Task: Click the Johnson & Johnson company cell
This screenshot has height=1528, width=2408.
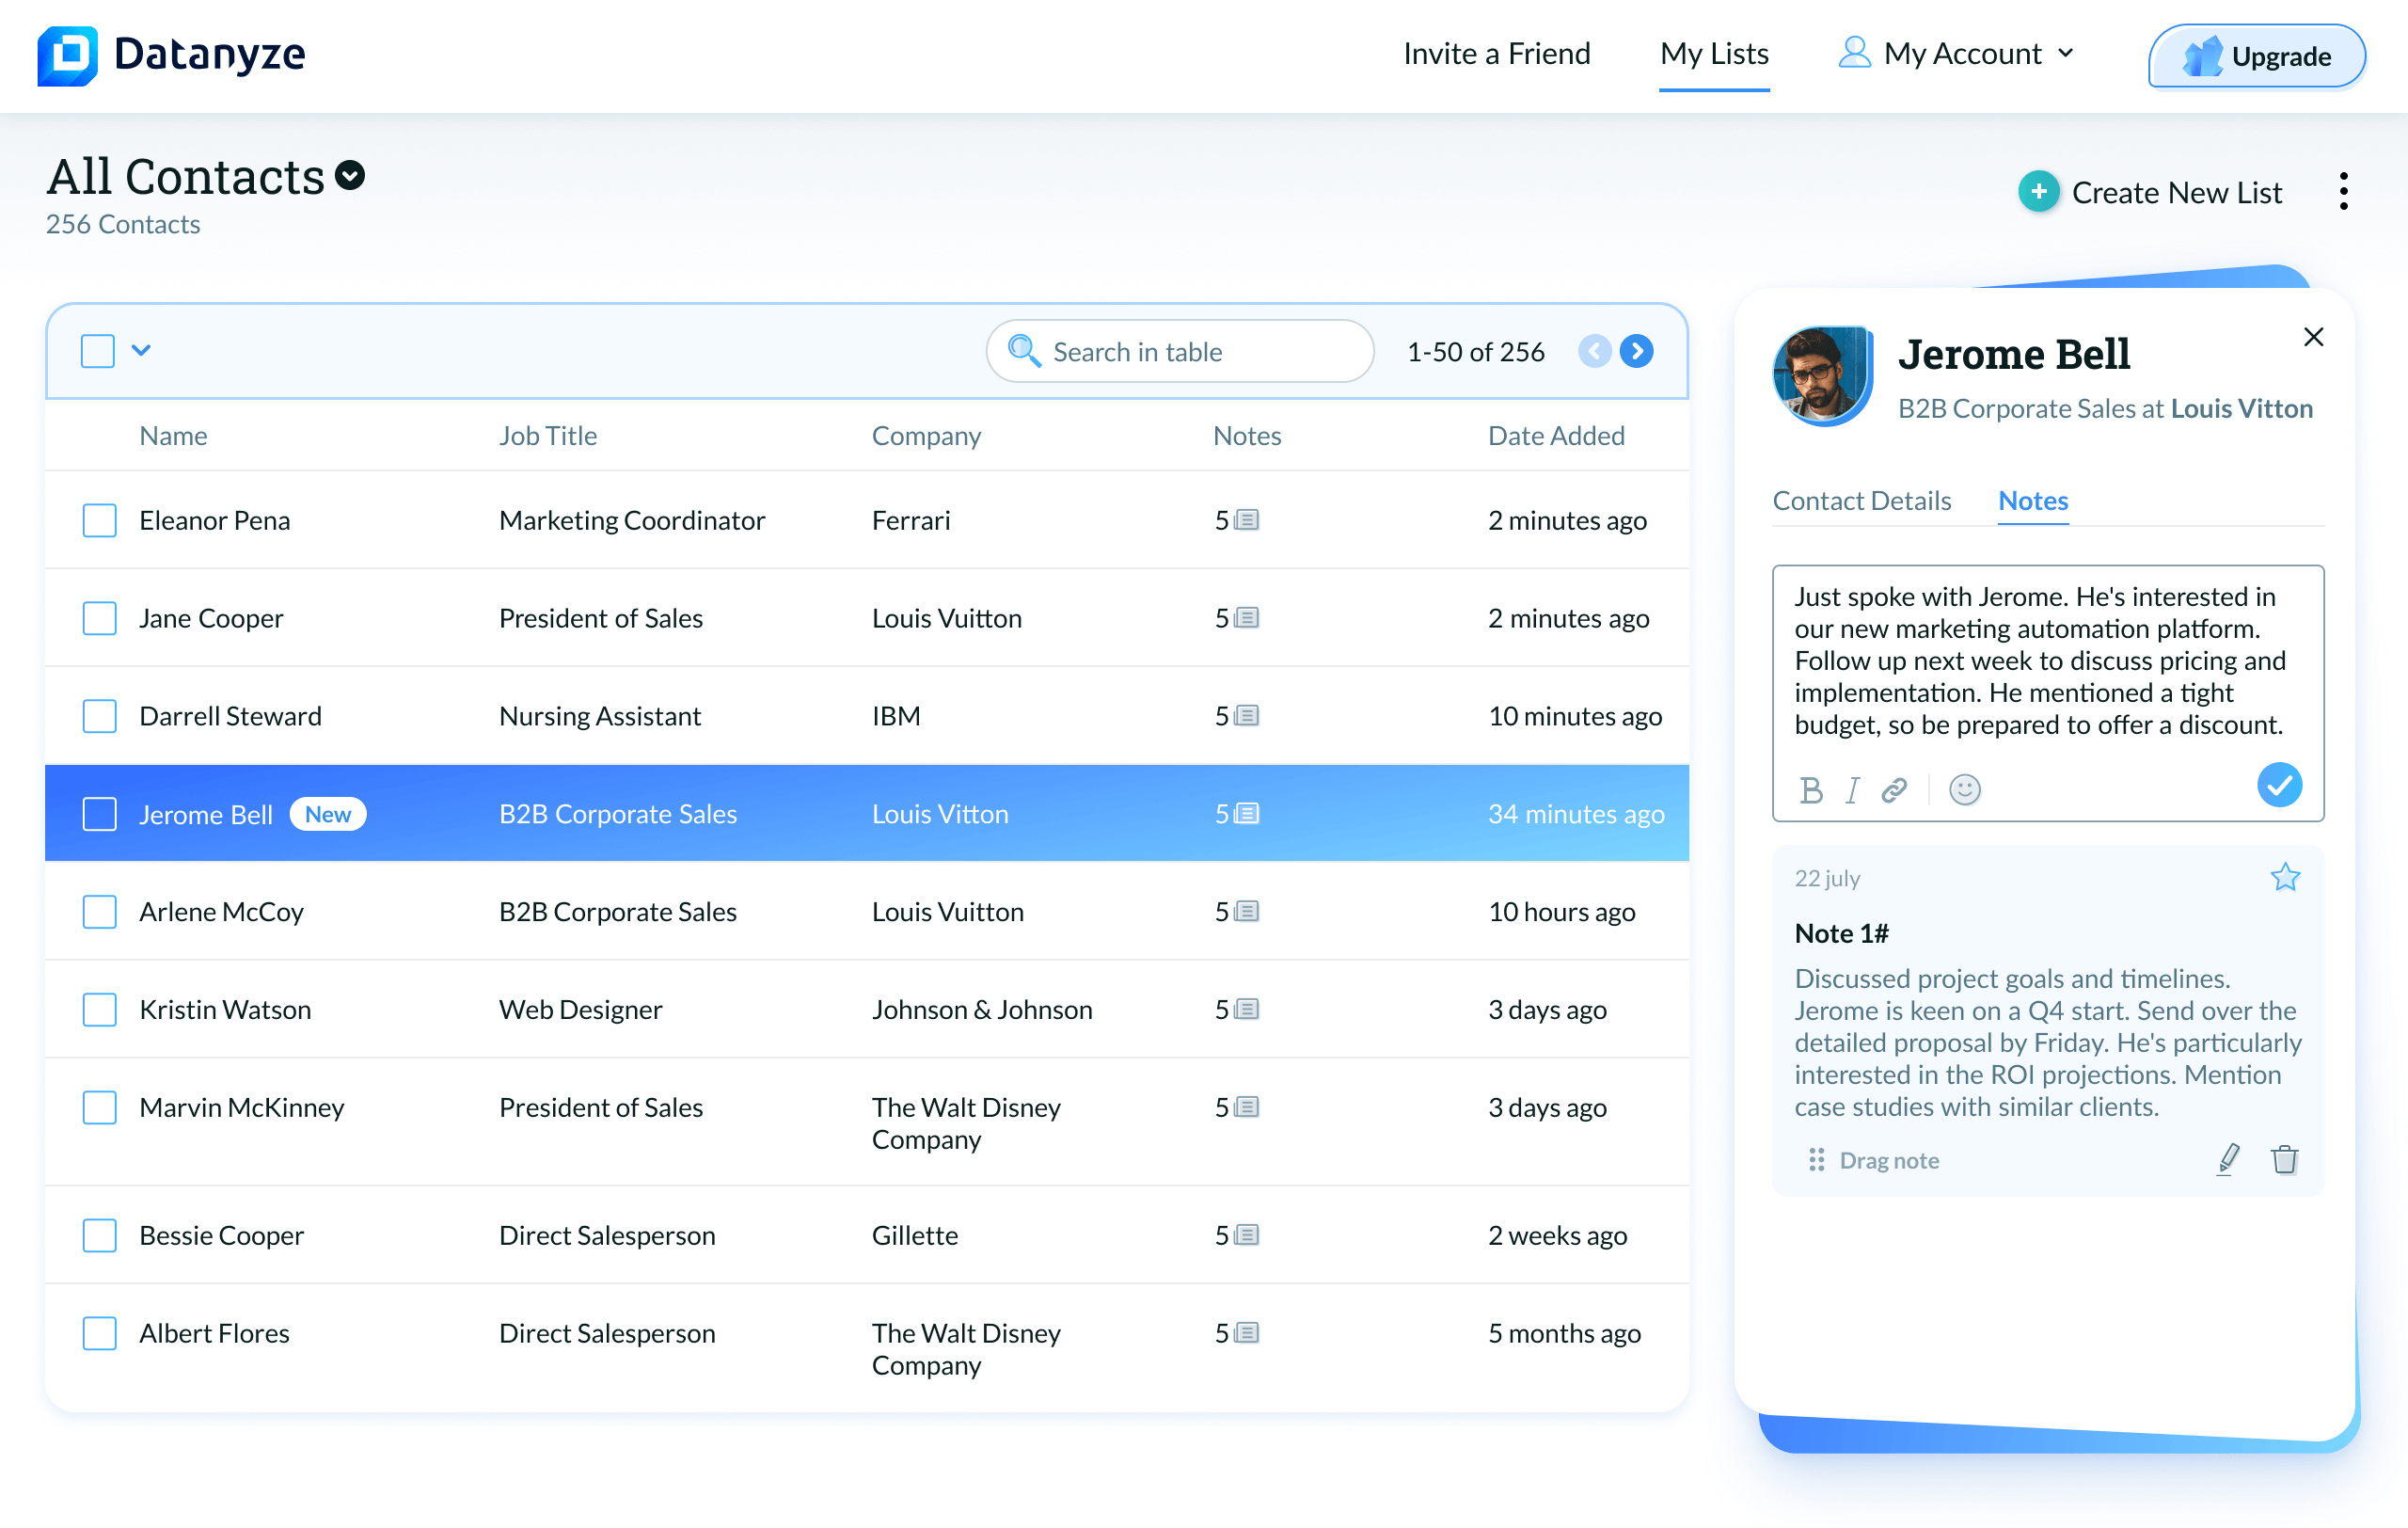Action: click(981, 1010)
